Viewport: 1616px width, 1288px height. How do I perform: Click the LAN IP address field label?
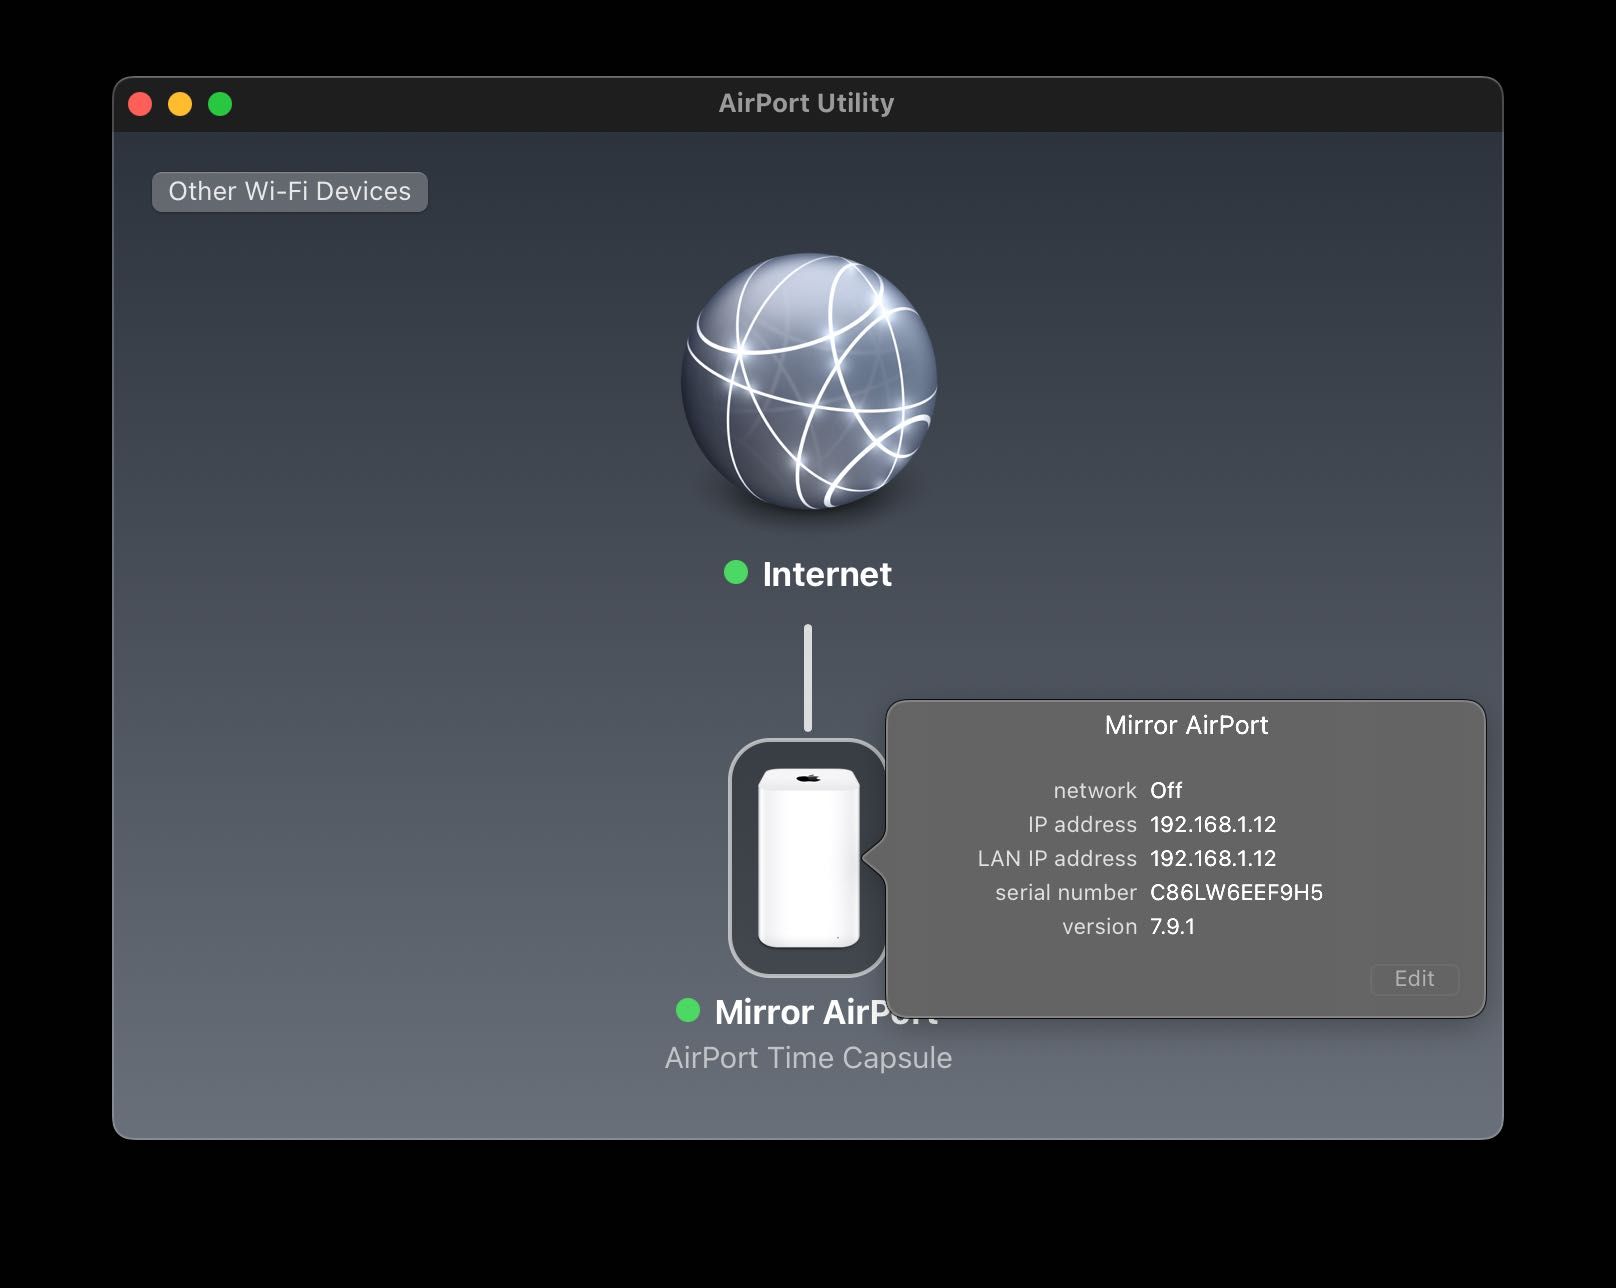click(1057, 858)
